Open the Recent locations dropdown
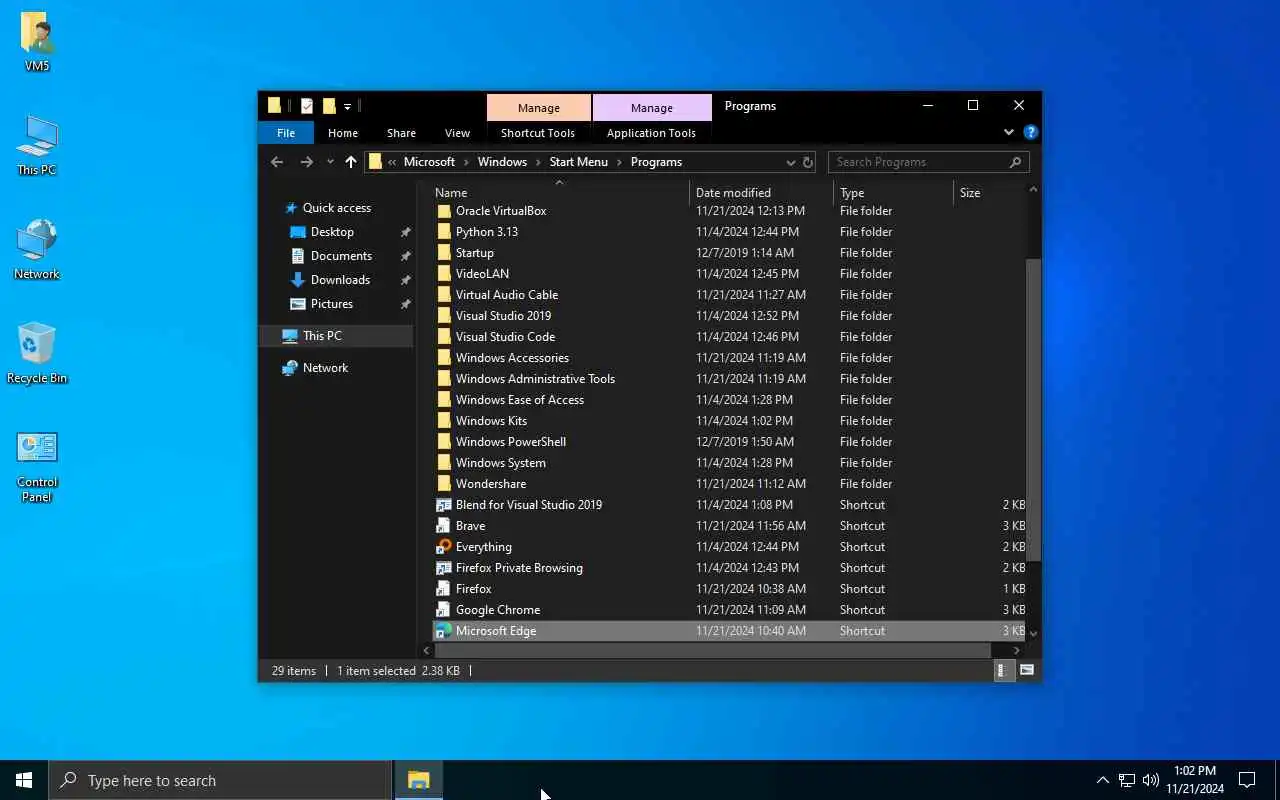Image resolution: width=1280 pixels, height=800 pixels. 330,162
